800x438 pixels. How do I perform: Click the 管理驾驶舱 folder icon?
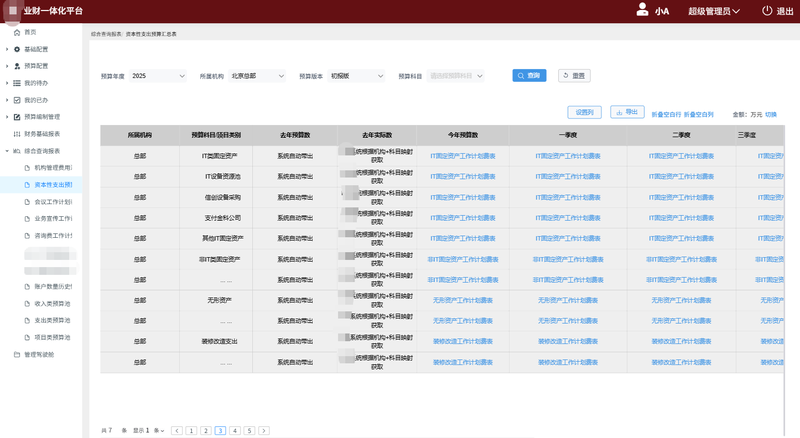[17, 354]
